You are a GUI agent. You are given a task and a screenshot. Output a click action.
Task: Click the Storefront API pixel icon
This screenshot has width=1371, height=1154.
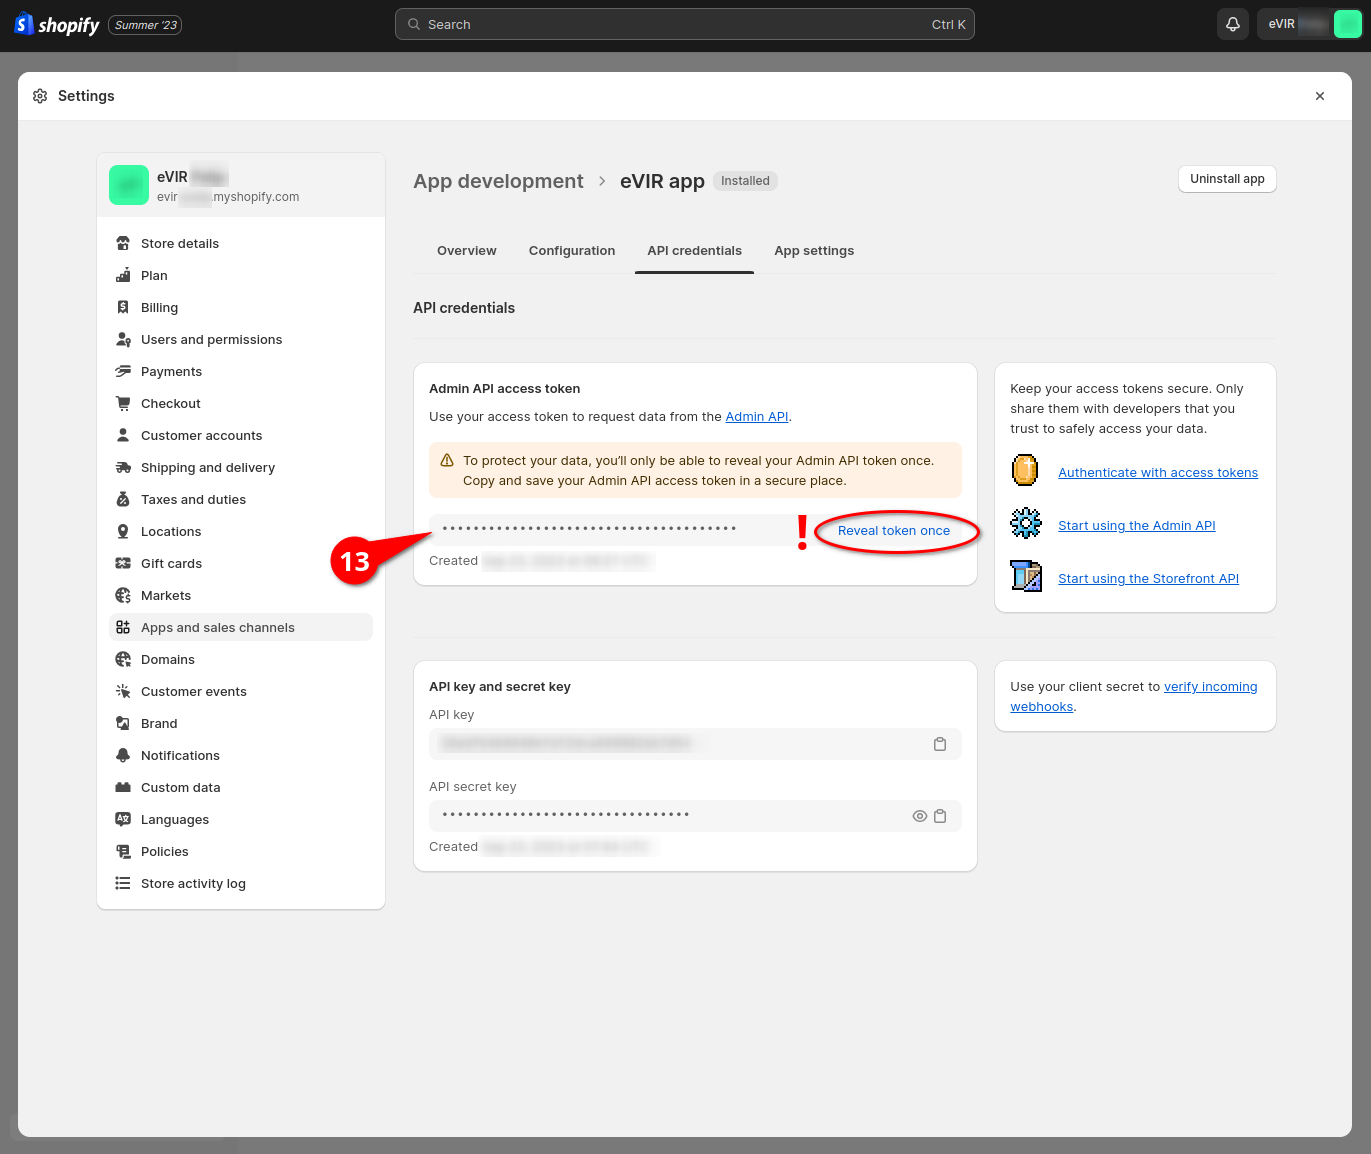1026,576
